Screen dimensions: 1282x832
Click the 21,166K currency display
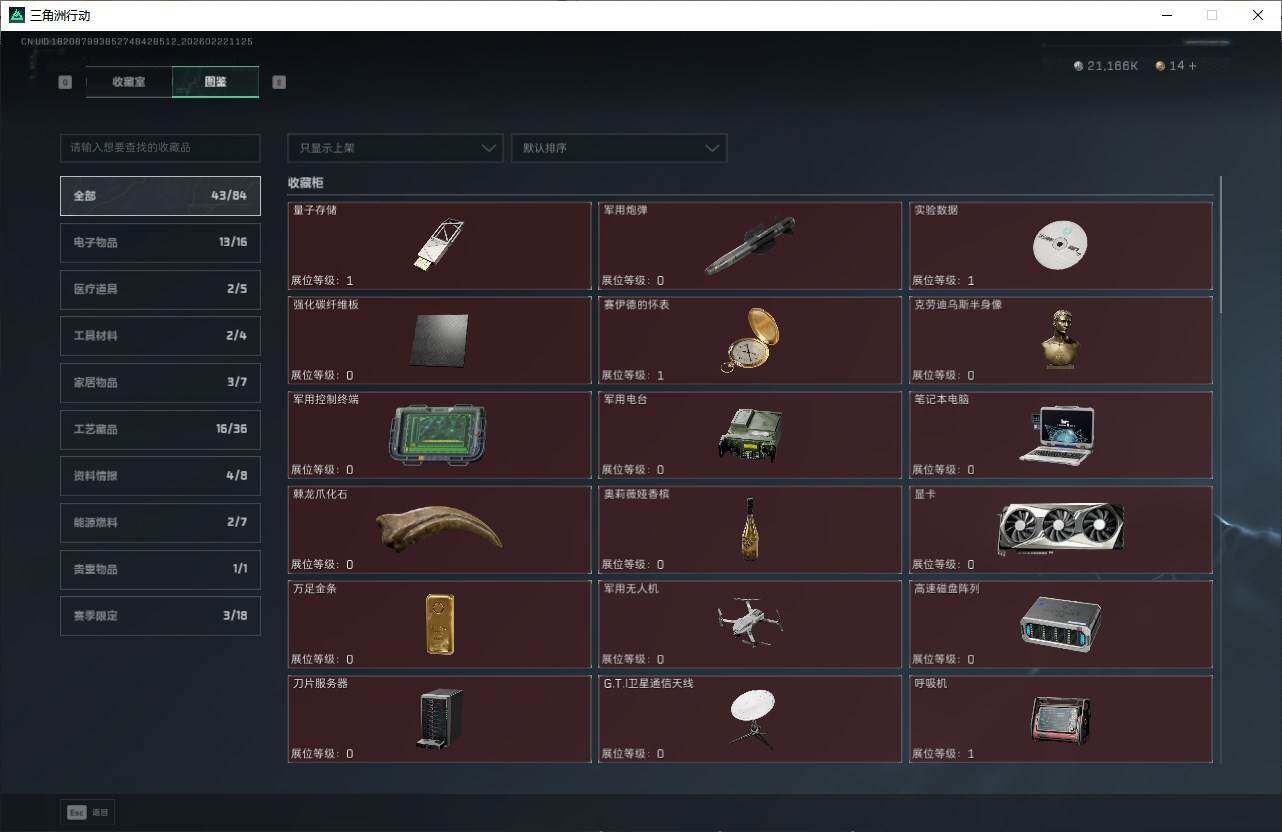1106,66
